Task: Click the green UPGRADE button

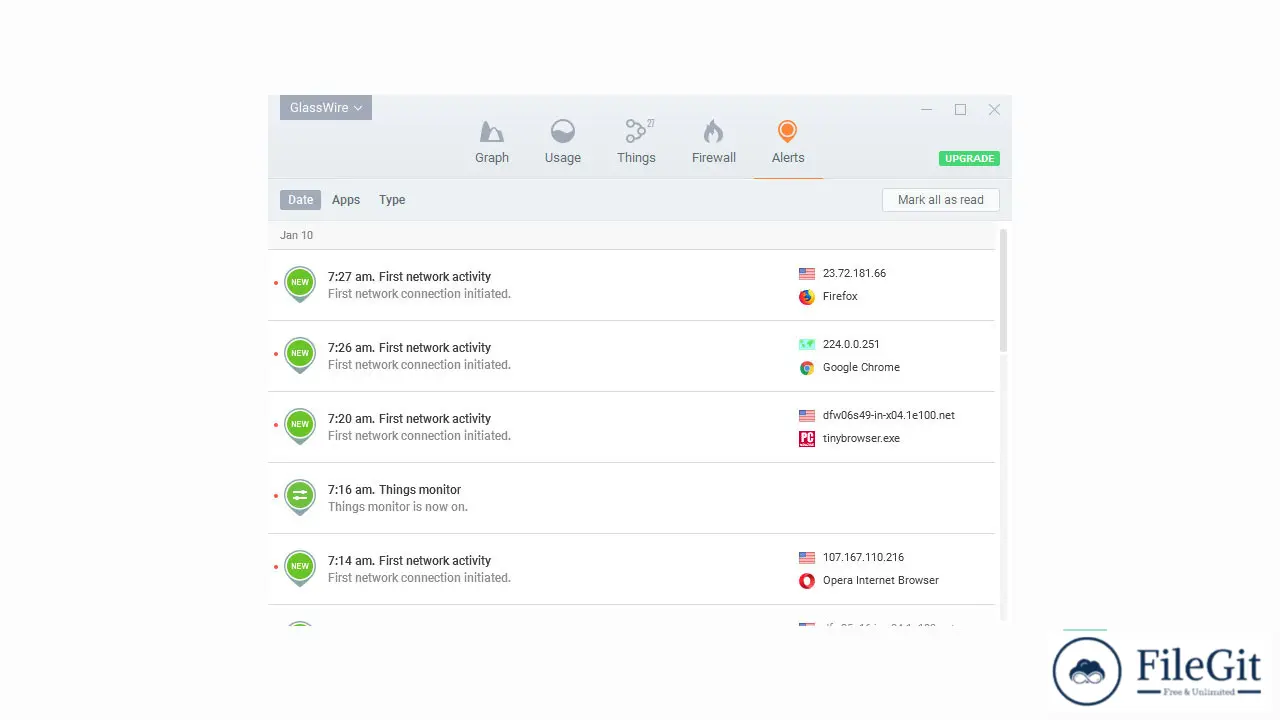Action: (x=969, y=158)
